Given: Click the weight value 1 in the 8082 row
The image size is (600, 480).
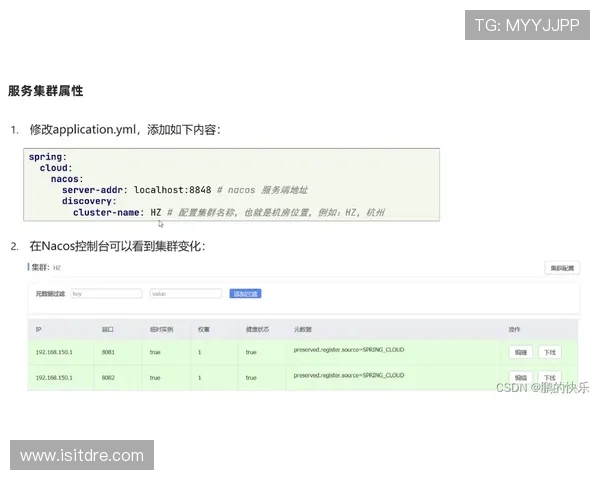Looking at the screenshot, I should tap(199, 377).
